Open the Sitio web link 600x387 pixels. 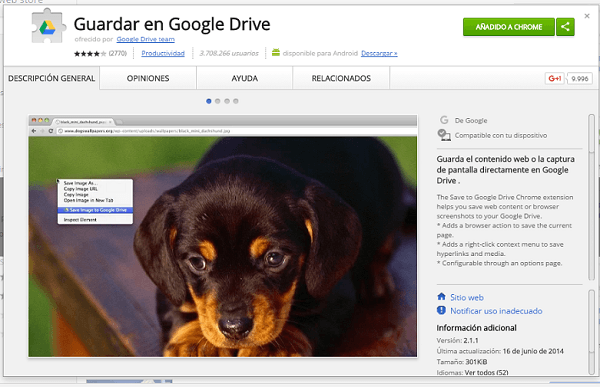pyautogui.click(x=466, y=297)
